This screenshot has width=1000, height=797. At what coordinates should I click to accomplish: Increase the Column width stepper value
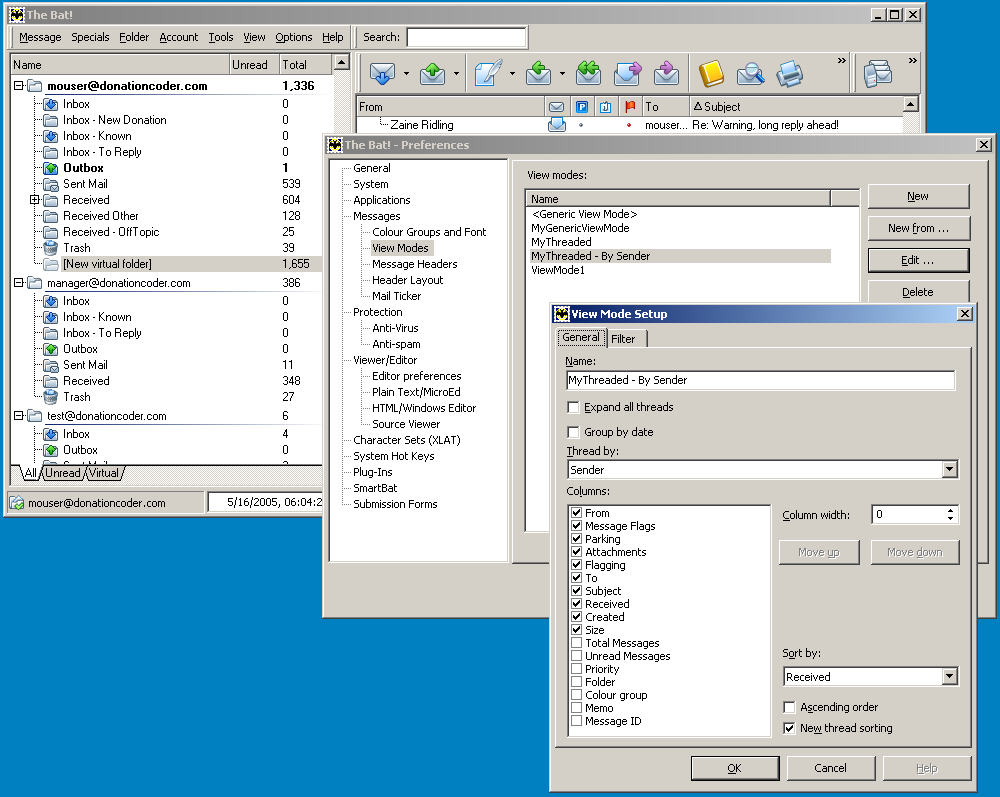pos(950,510)
